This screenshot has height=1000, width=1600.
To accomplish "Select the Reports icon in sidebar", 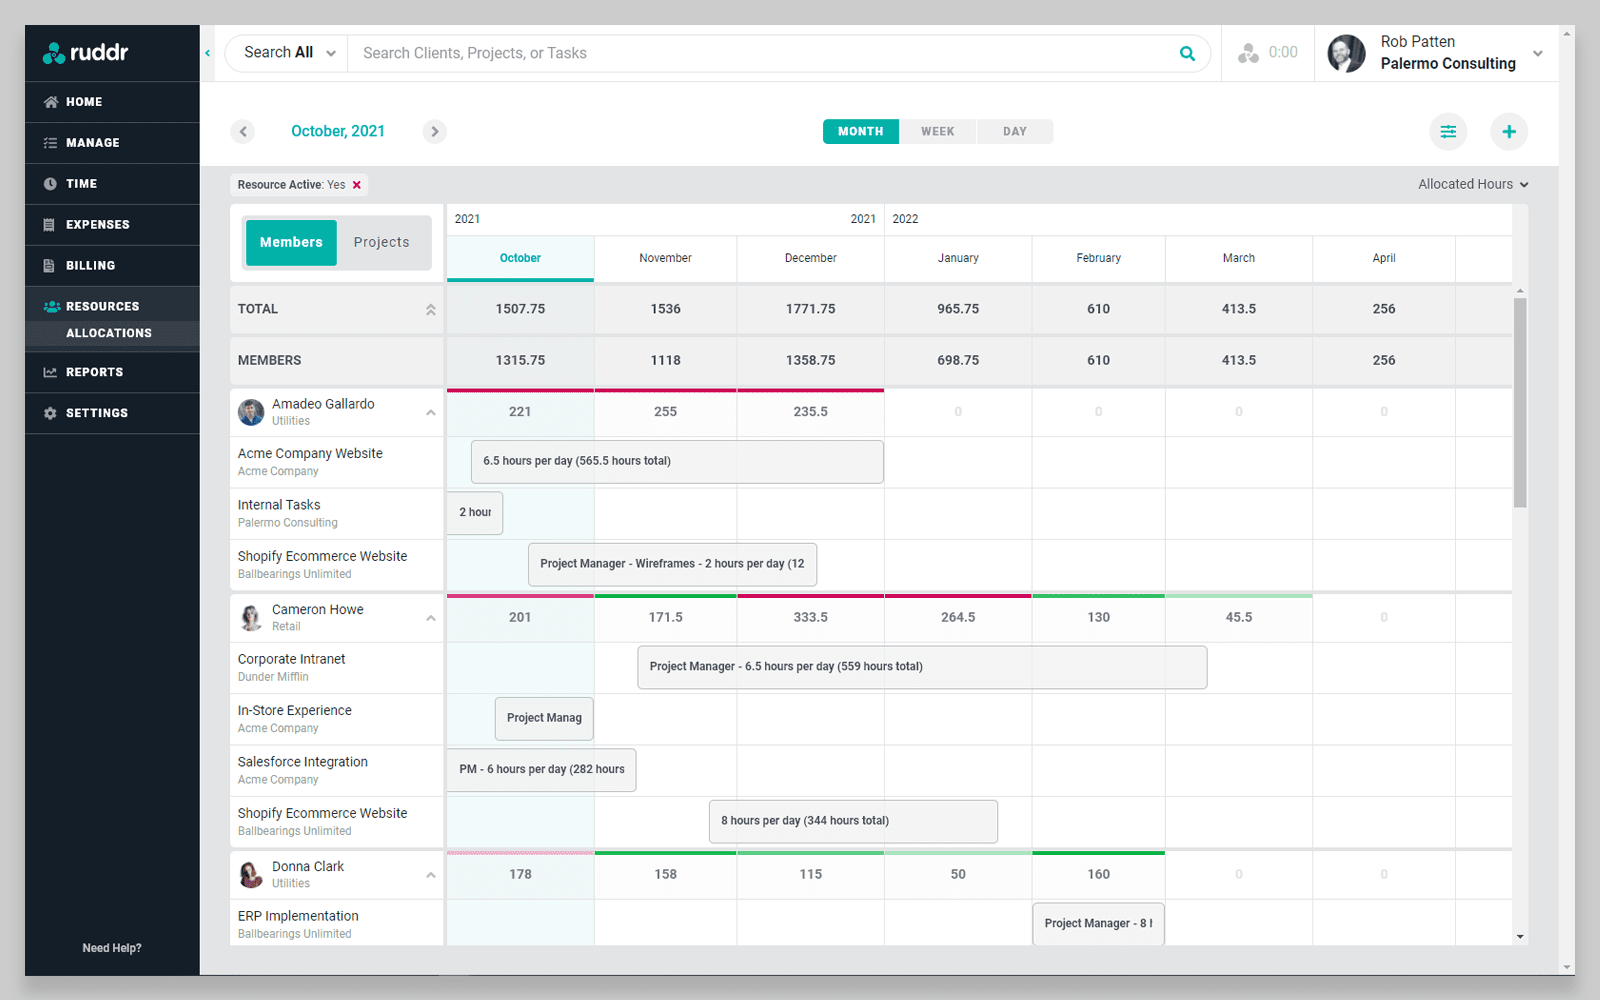I will (52, 371).
